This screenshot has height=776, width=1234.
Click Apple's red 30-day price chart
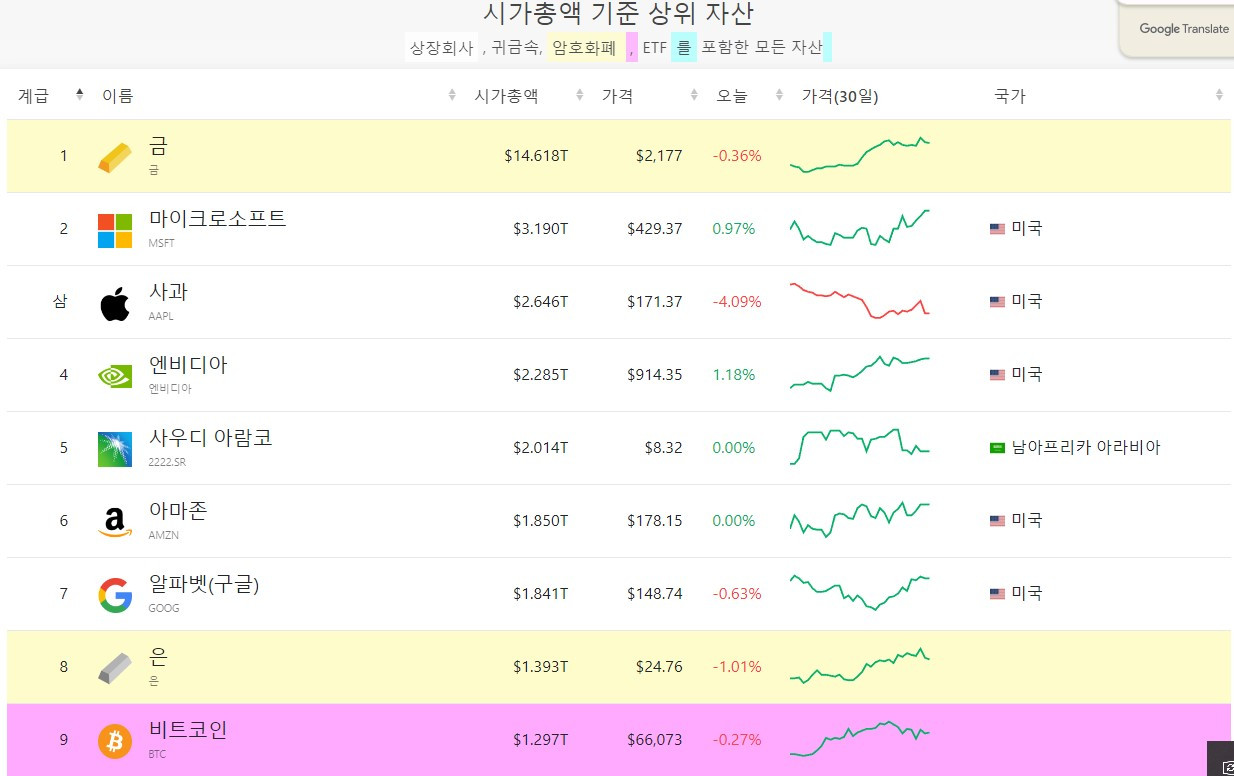point(860,301)
